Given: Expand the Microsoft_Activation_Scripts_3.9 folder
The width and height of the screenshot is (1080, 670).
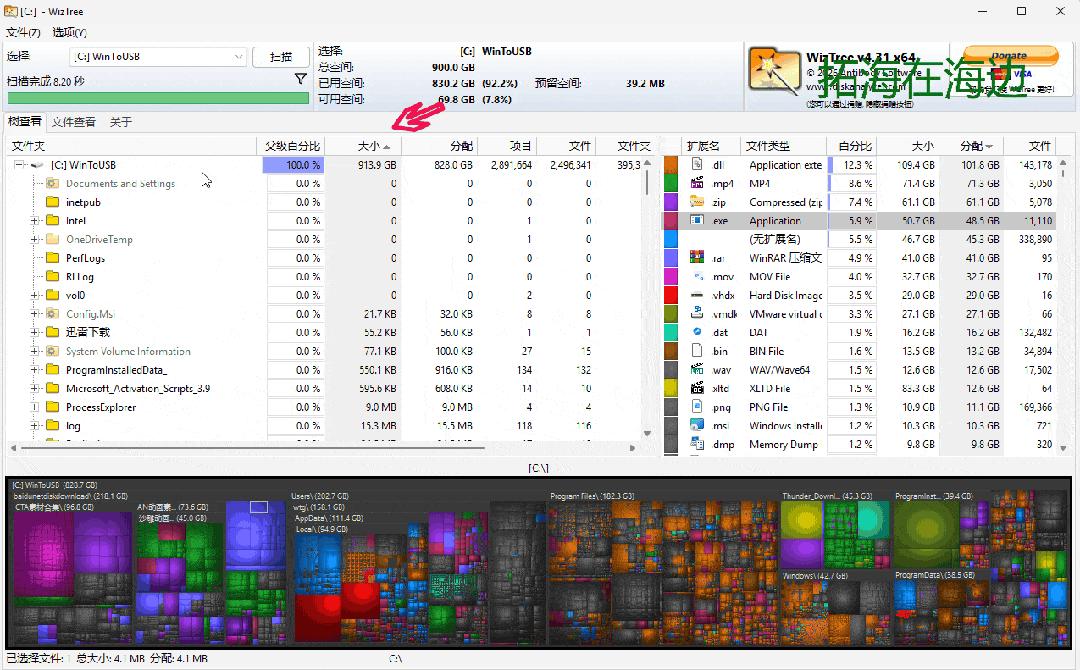Looking at the screenshot, I should [34, 388].
